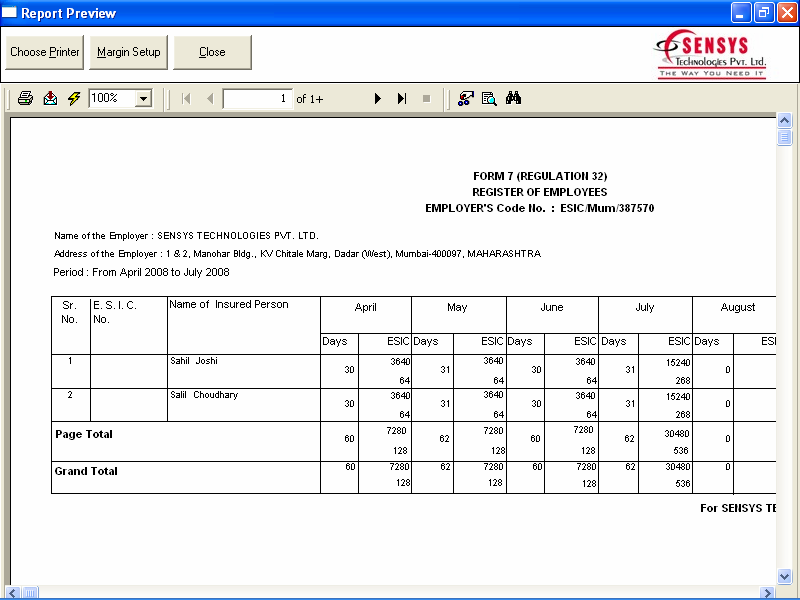The image size is (800, 600).
Task: Click the 536 value in the Grand Total row
Action: click(x=683, y=484)
